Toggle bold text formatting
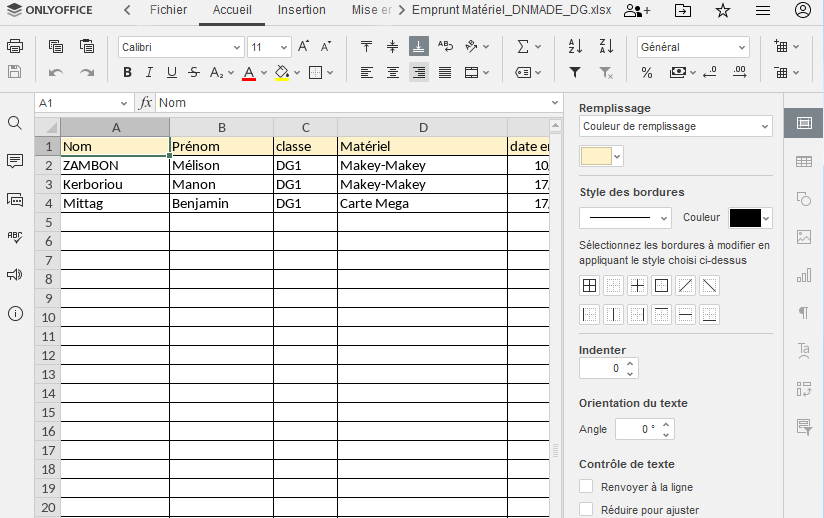The height and width of the screenshot is (518, 824). click(x=127, y=72)
